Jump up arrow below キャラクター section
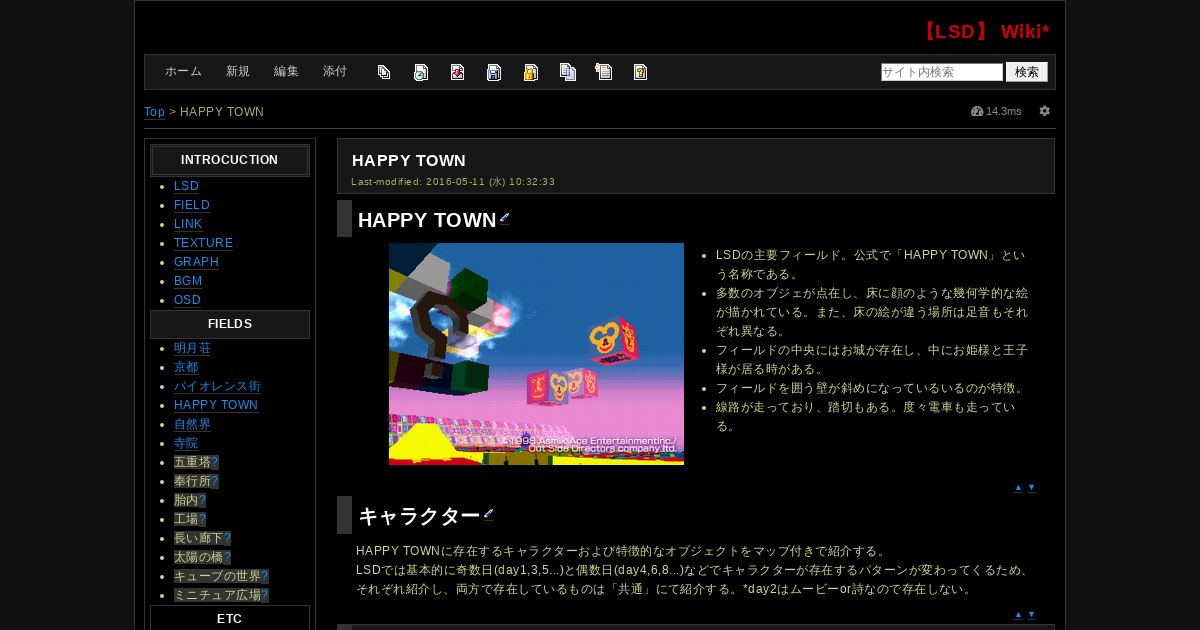Screen dimensions: 1200x630 (x=1018, y=614)
